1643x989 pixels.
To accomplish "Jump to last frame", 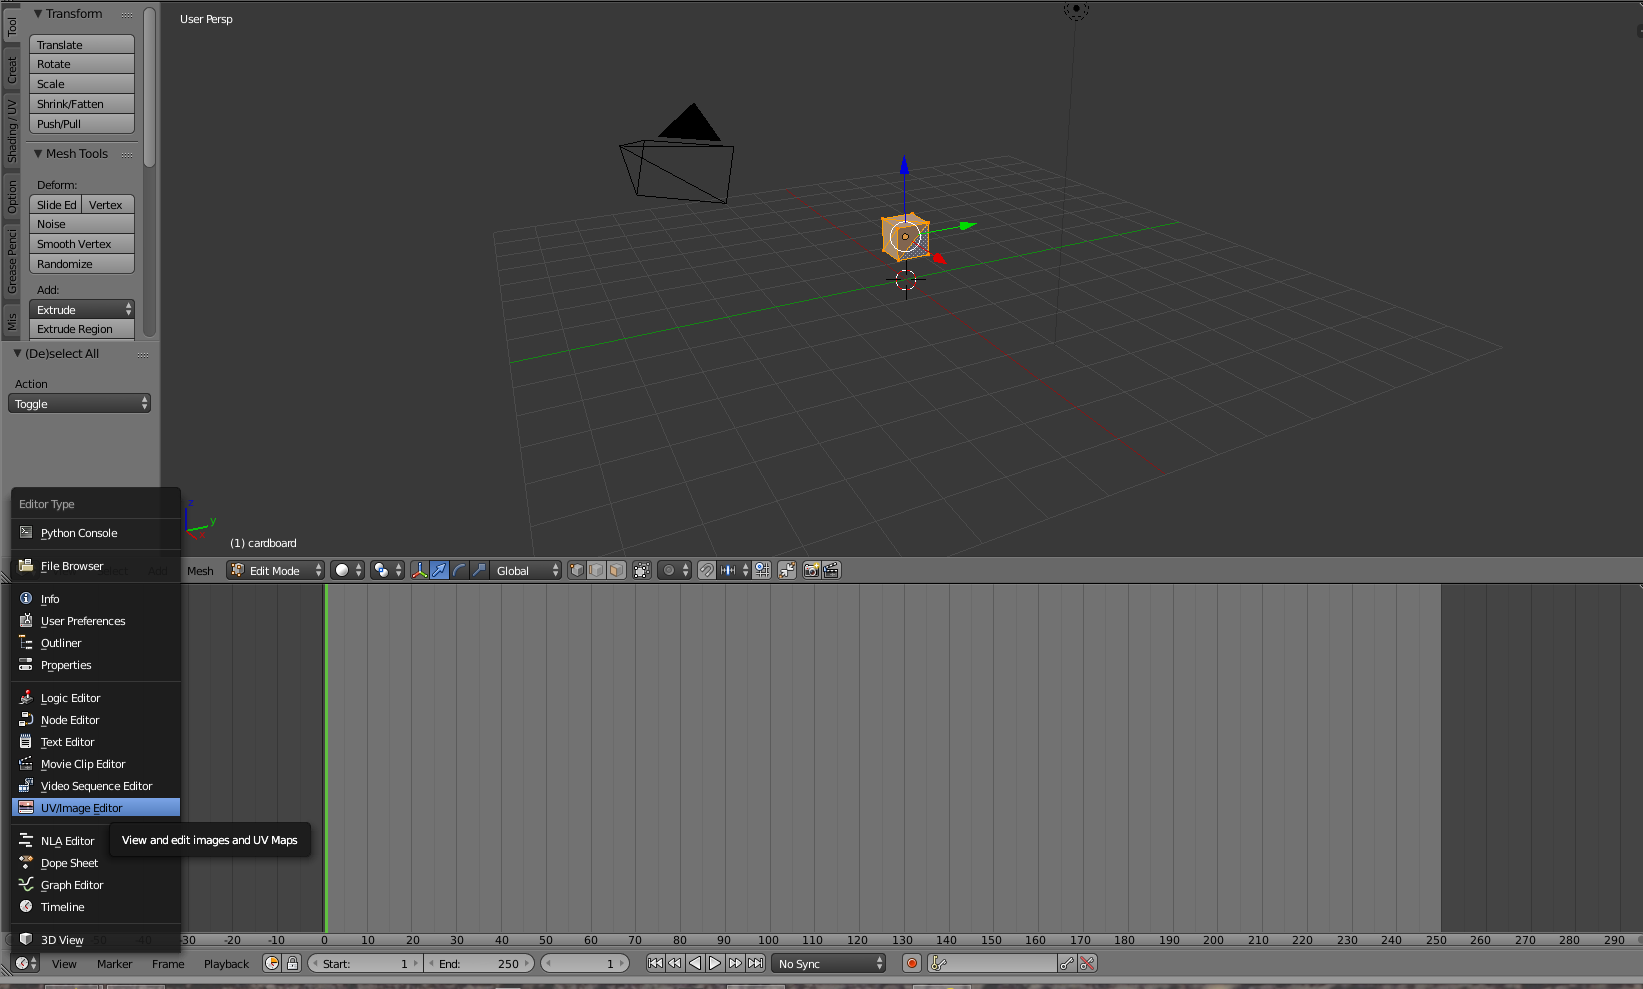I will click(755, 964).
